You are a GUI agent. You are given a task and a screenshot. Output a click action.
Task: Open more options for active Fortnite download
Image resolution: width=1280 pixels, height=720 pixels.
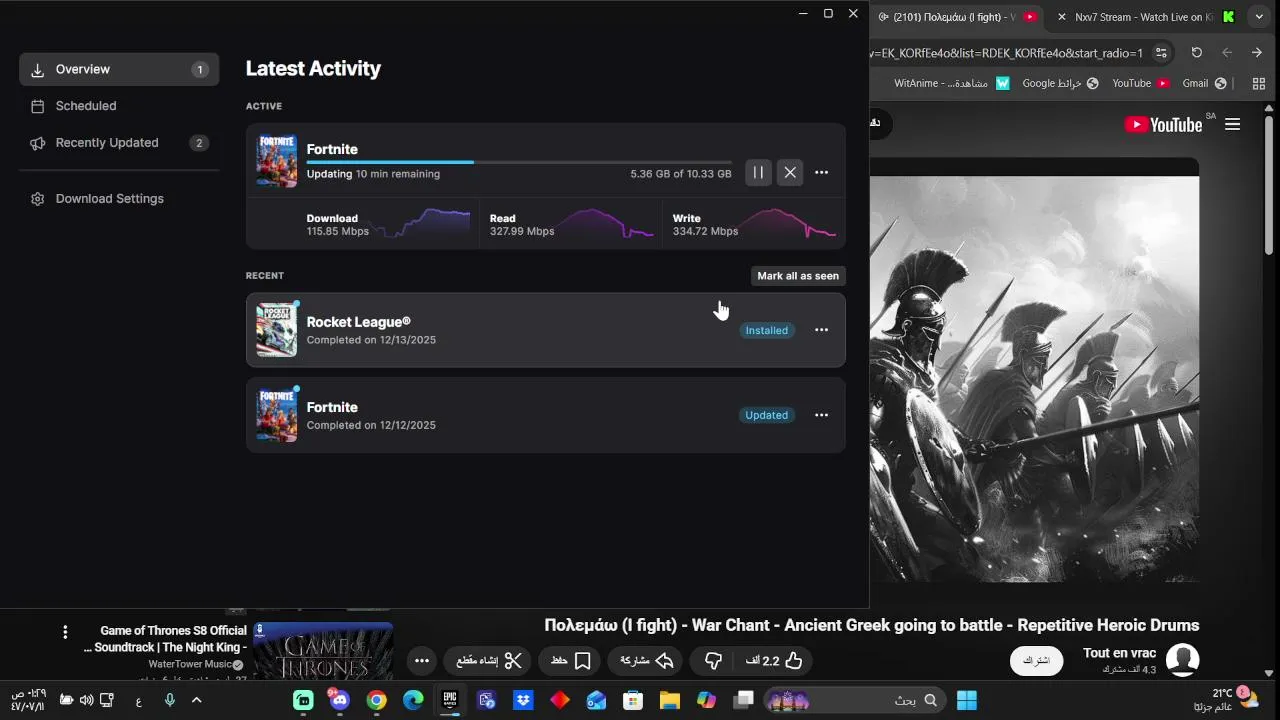click(x=821, y=173)
